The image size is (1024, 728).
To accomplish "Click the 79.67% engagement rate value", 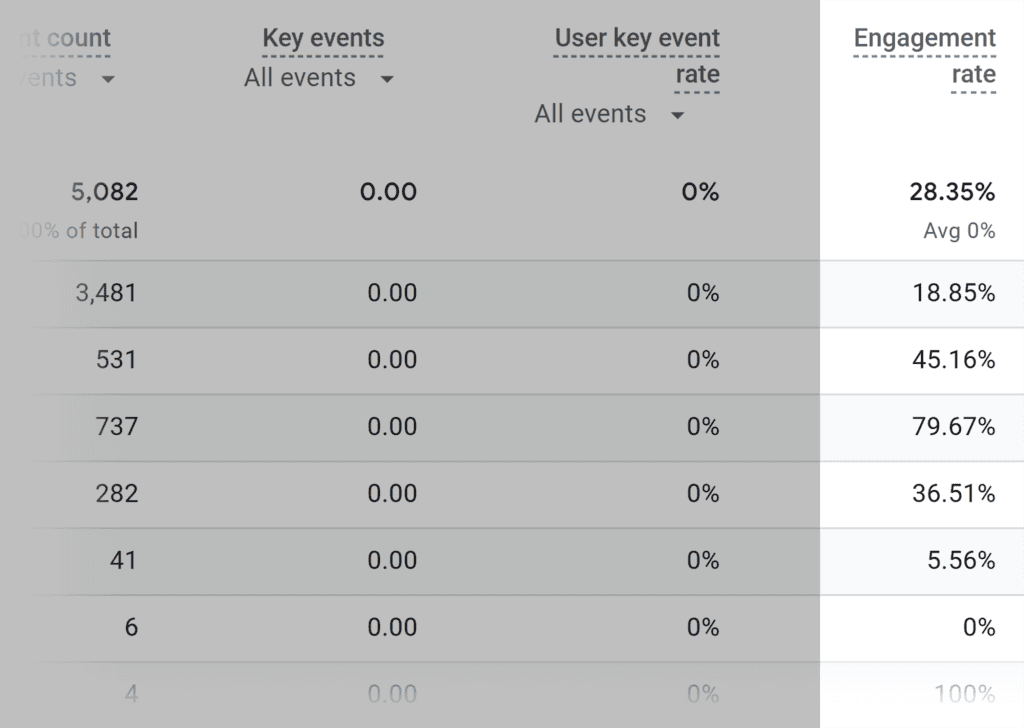I will [x=953, y=428].
